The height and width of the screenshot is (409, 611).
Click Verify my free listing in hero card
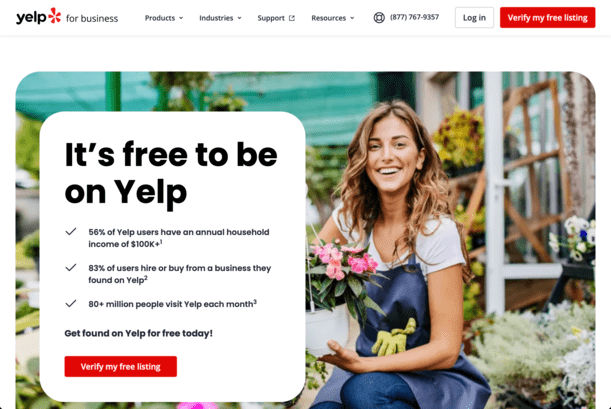[120, 367]
